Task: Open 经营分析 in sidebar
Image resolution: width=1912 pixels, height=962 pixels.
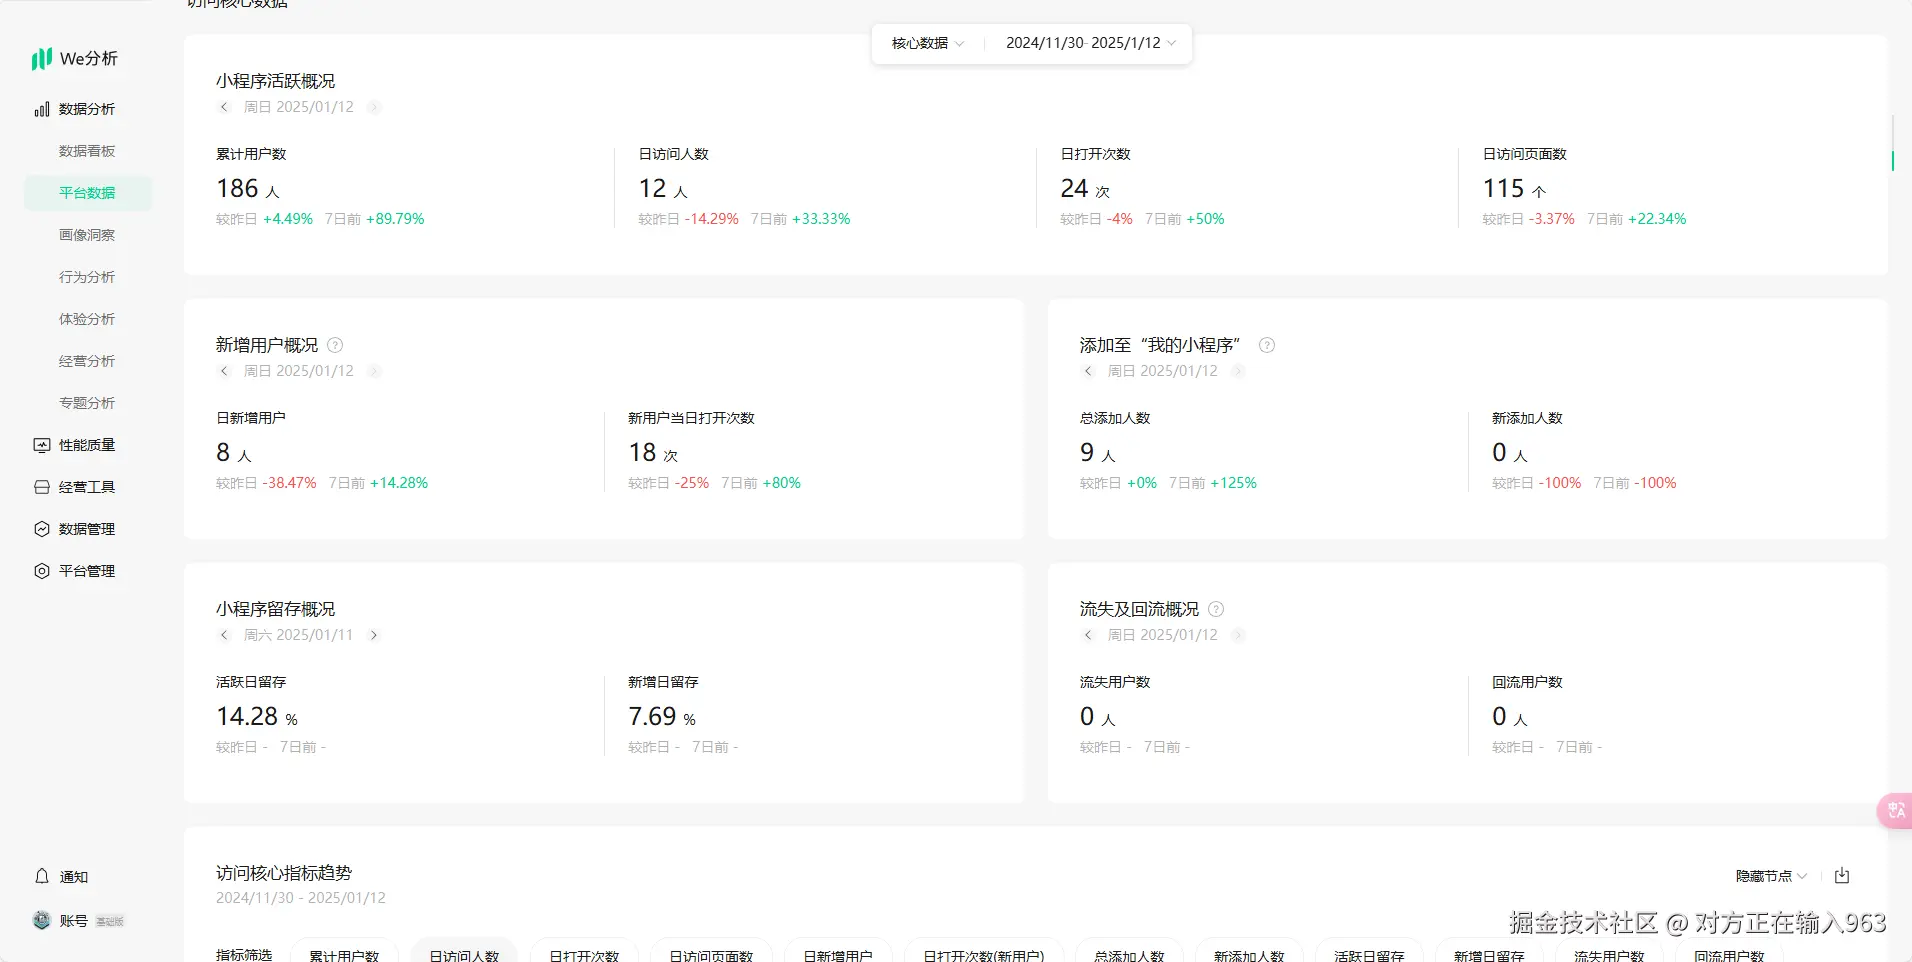Action: tap(87, 361)
